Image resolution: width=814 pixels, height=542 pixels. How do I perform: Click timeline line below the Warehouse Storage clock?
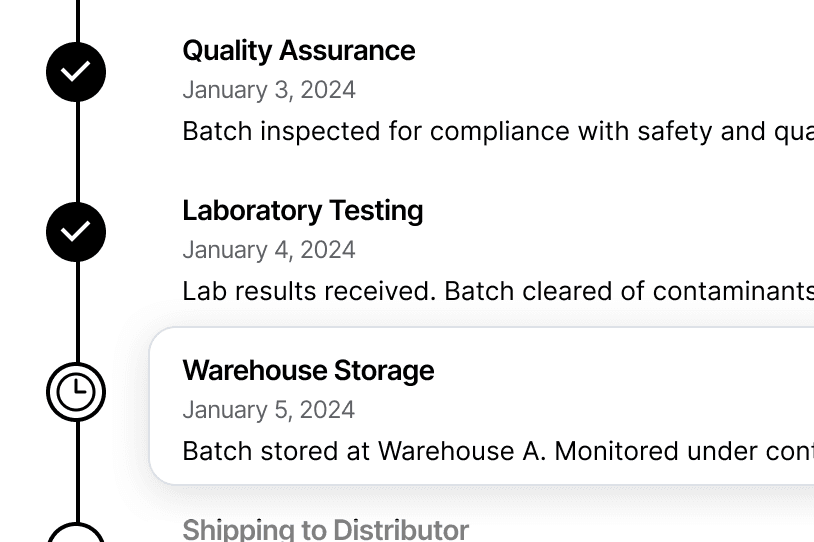78,468
